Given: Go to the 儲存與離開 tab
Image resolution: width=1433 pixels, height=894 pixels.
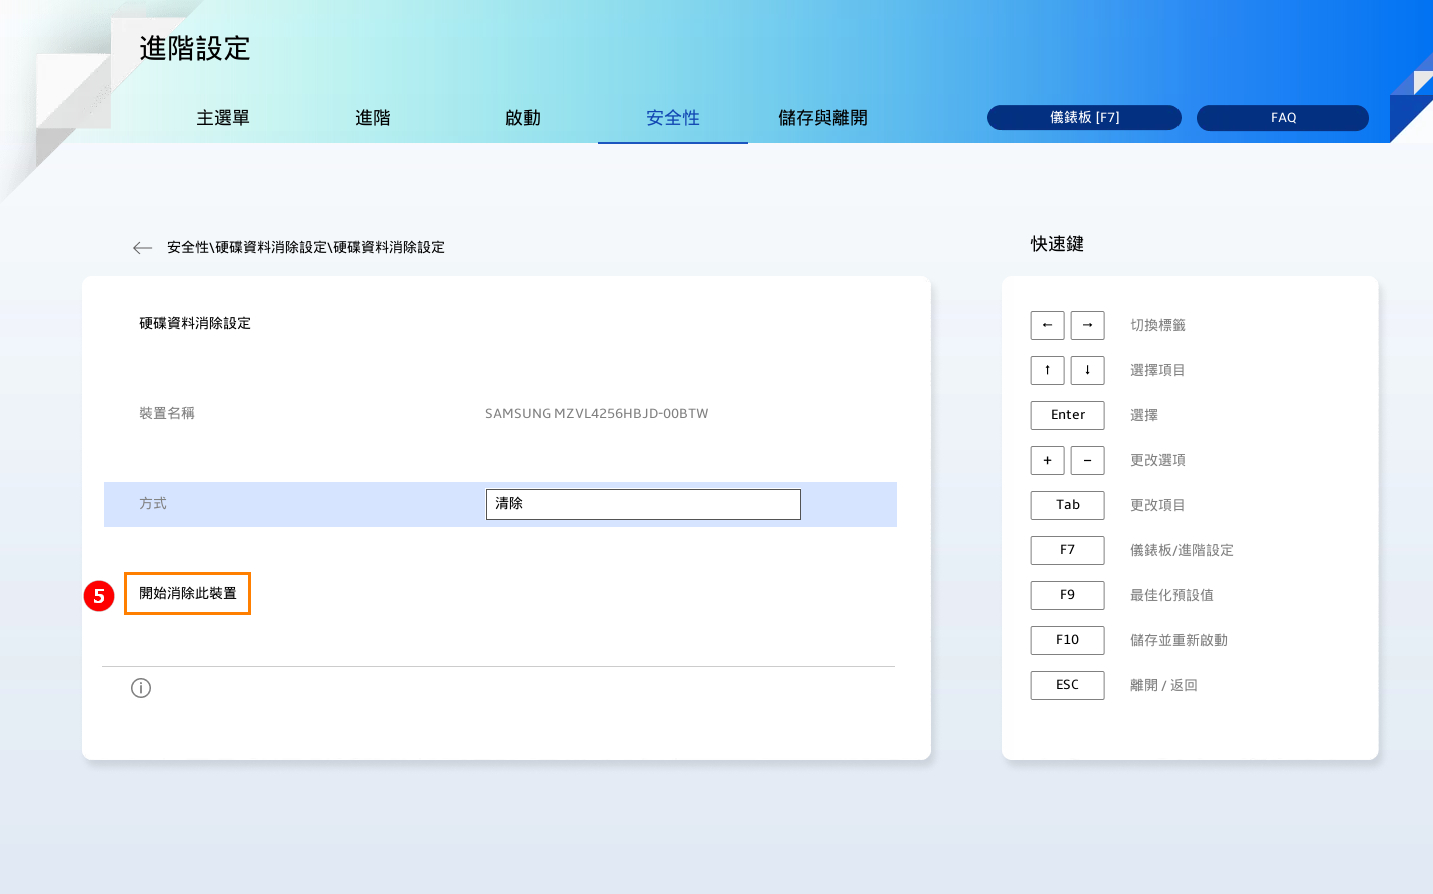Looking at the screenshot, I should [823, 118].
